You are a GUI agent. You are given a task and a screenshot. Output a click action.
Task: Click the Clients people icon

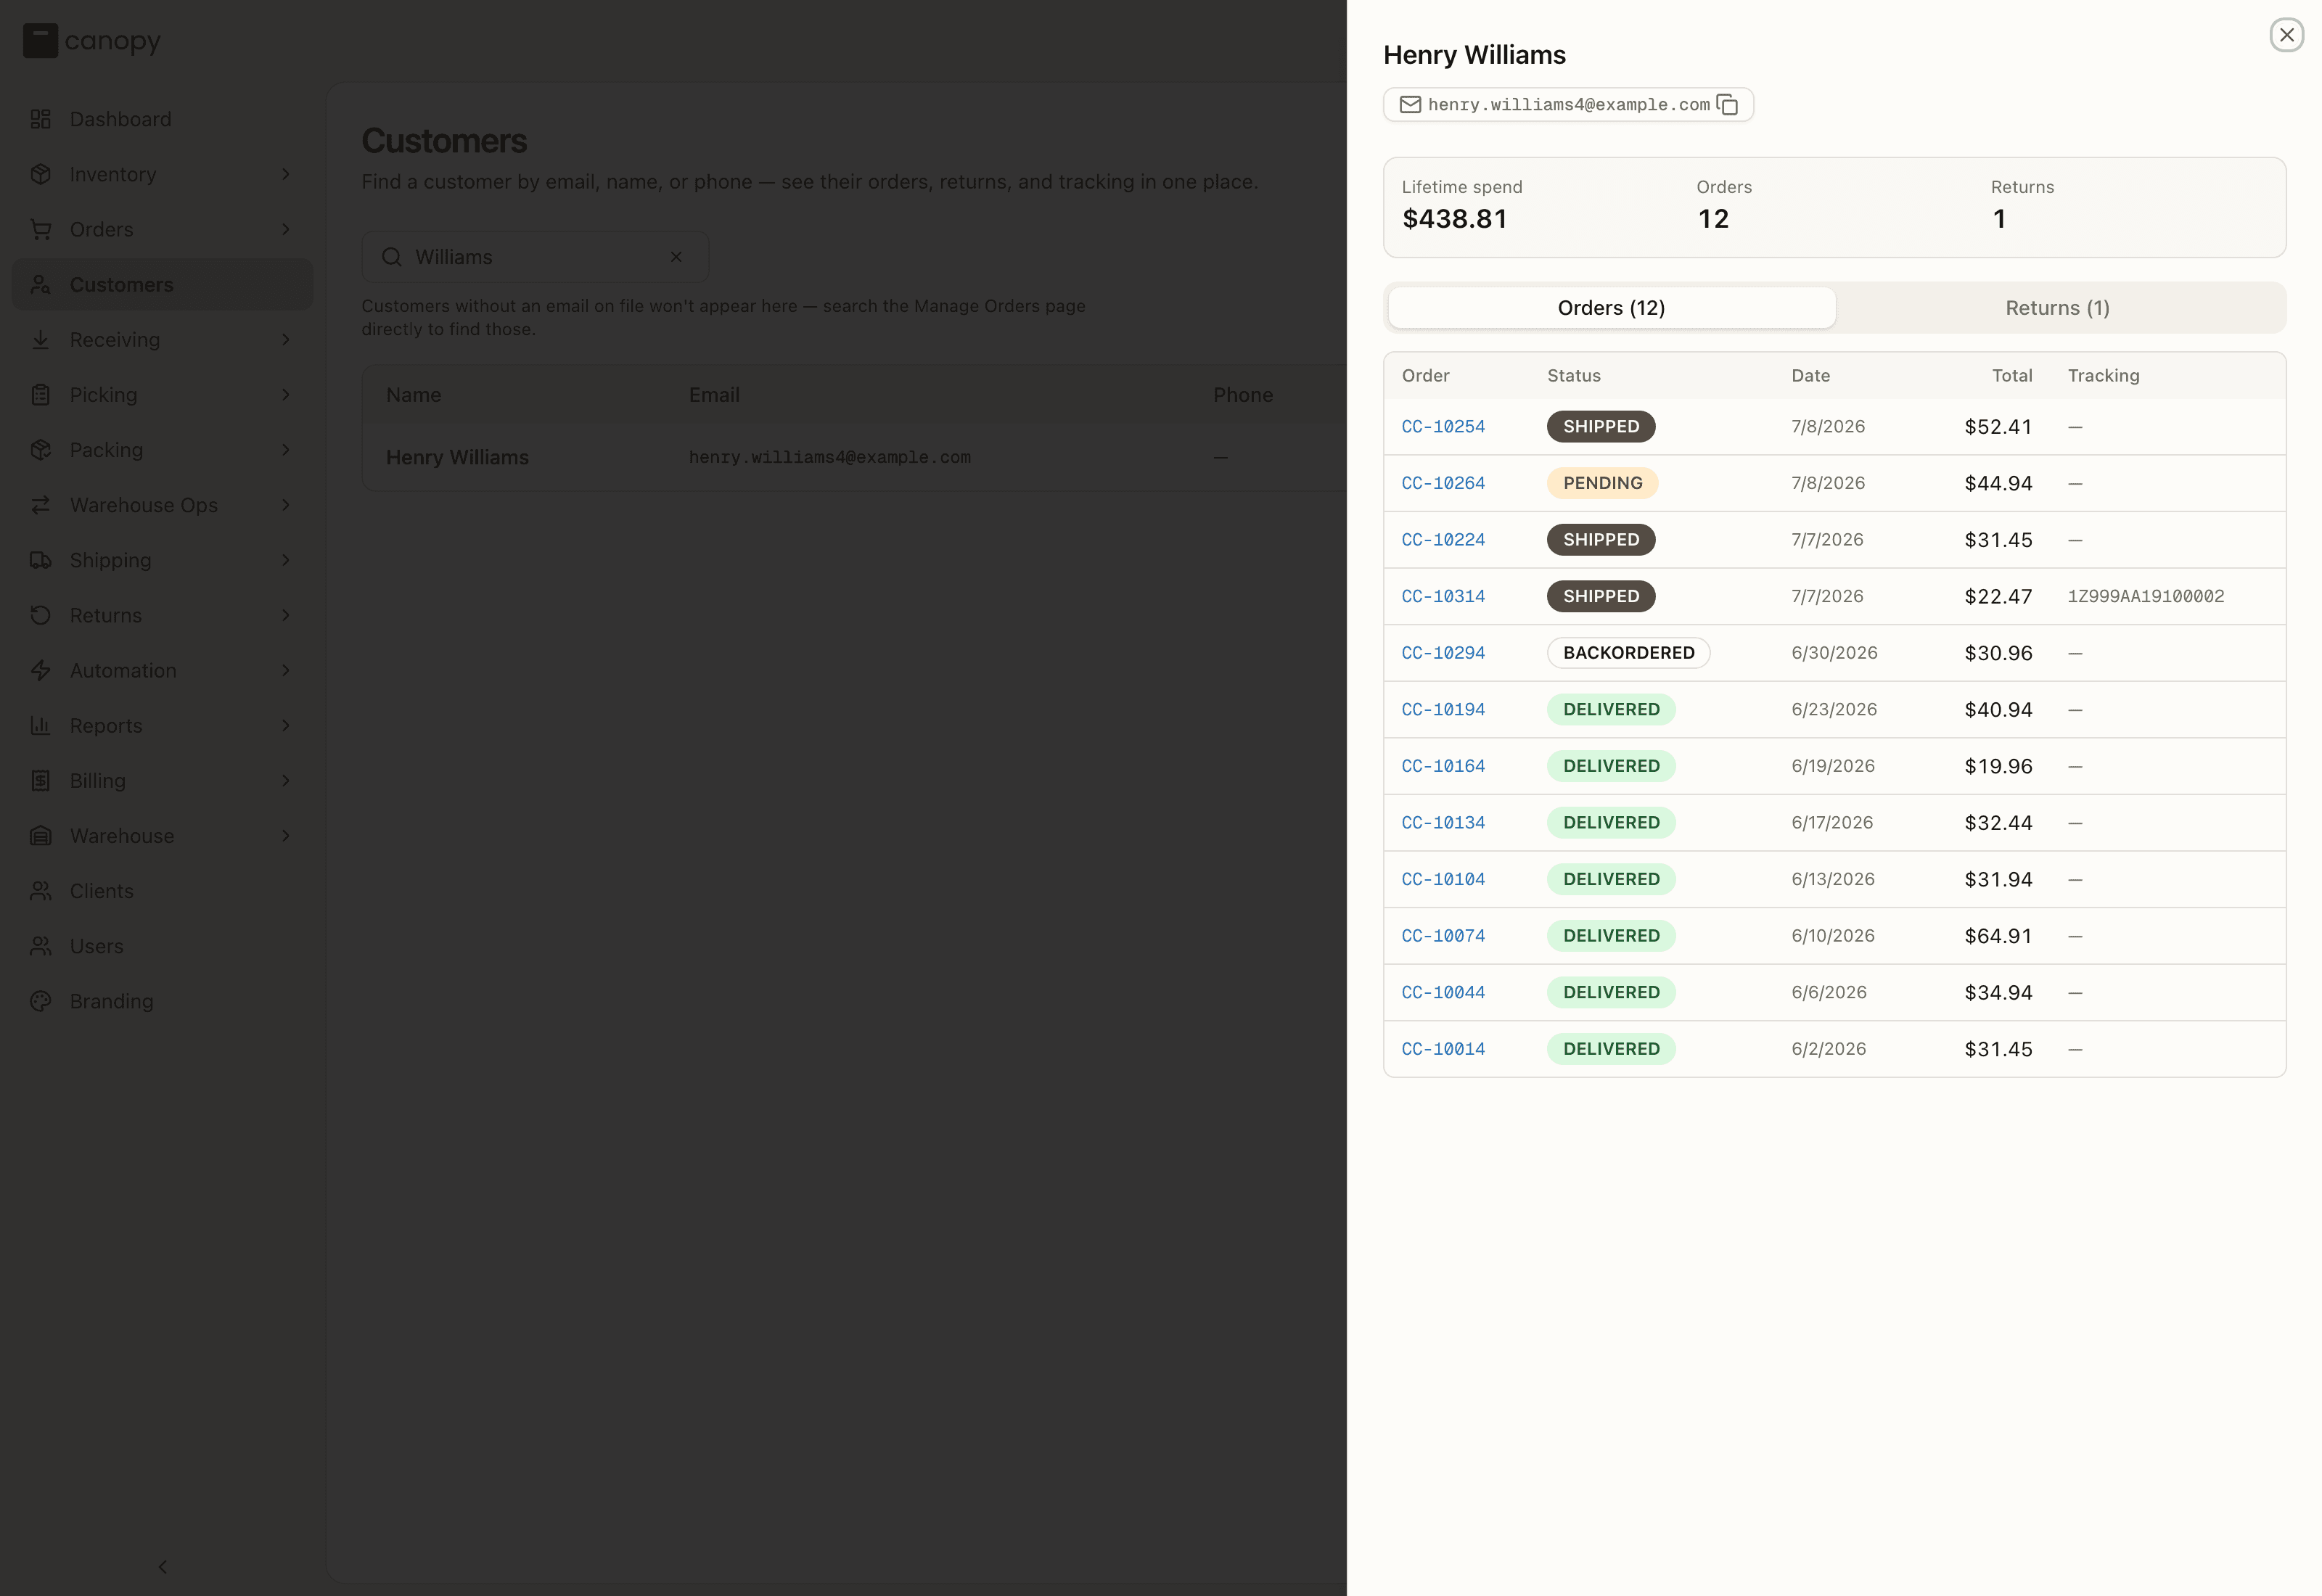pos(40,891)
